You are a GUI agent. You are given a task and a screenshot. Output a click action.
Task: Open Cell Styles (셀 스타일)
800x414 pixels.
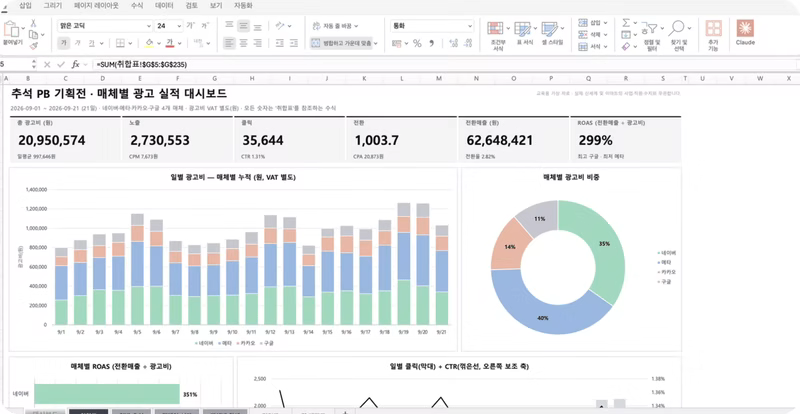pyautogui.click(x=552, y=33)
